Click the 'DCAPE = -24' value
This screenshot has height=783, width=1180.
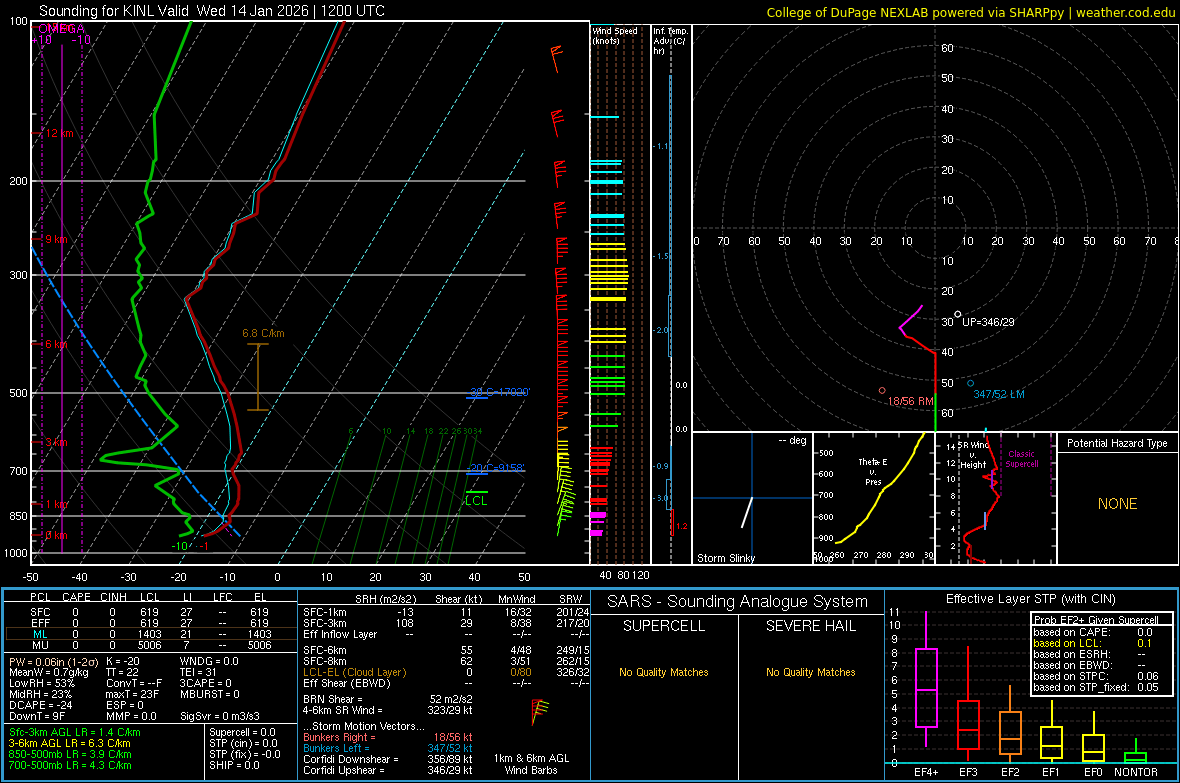point(40,705)
